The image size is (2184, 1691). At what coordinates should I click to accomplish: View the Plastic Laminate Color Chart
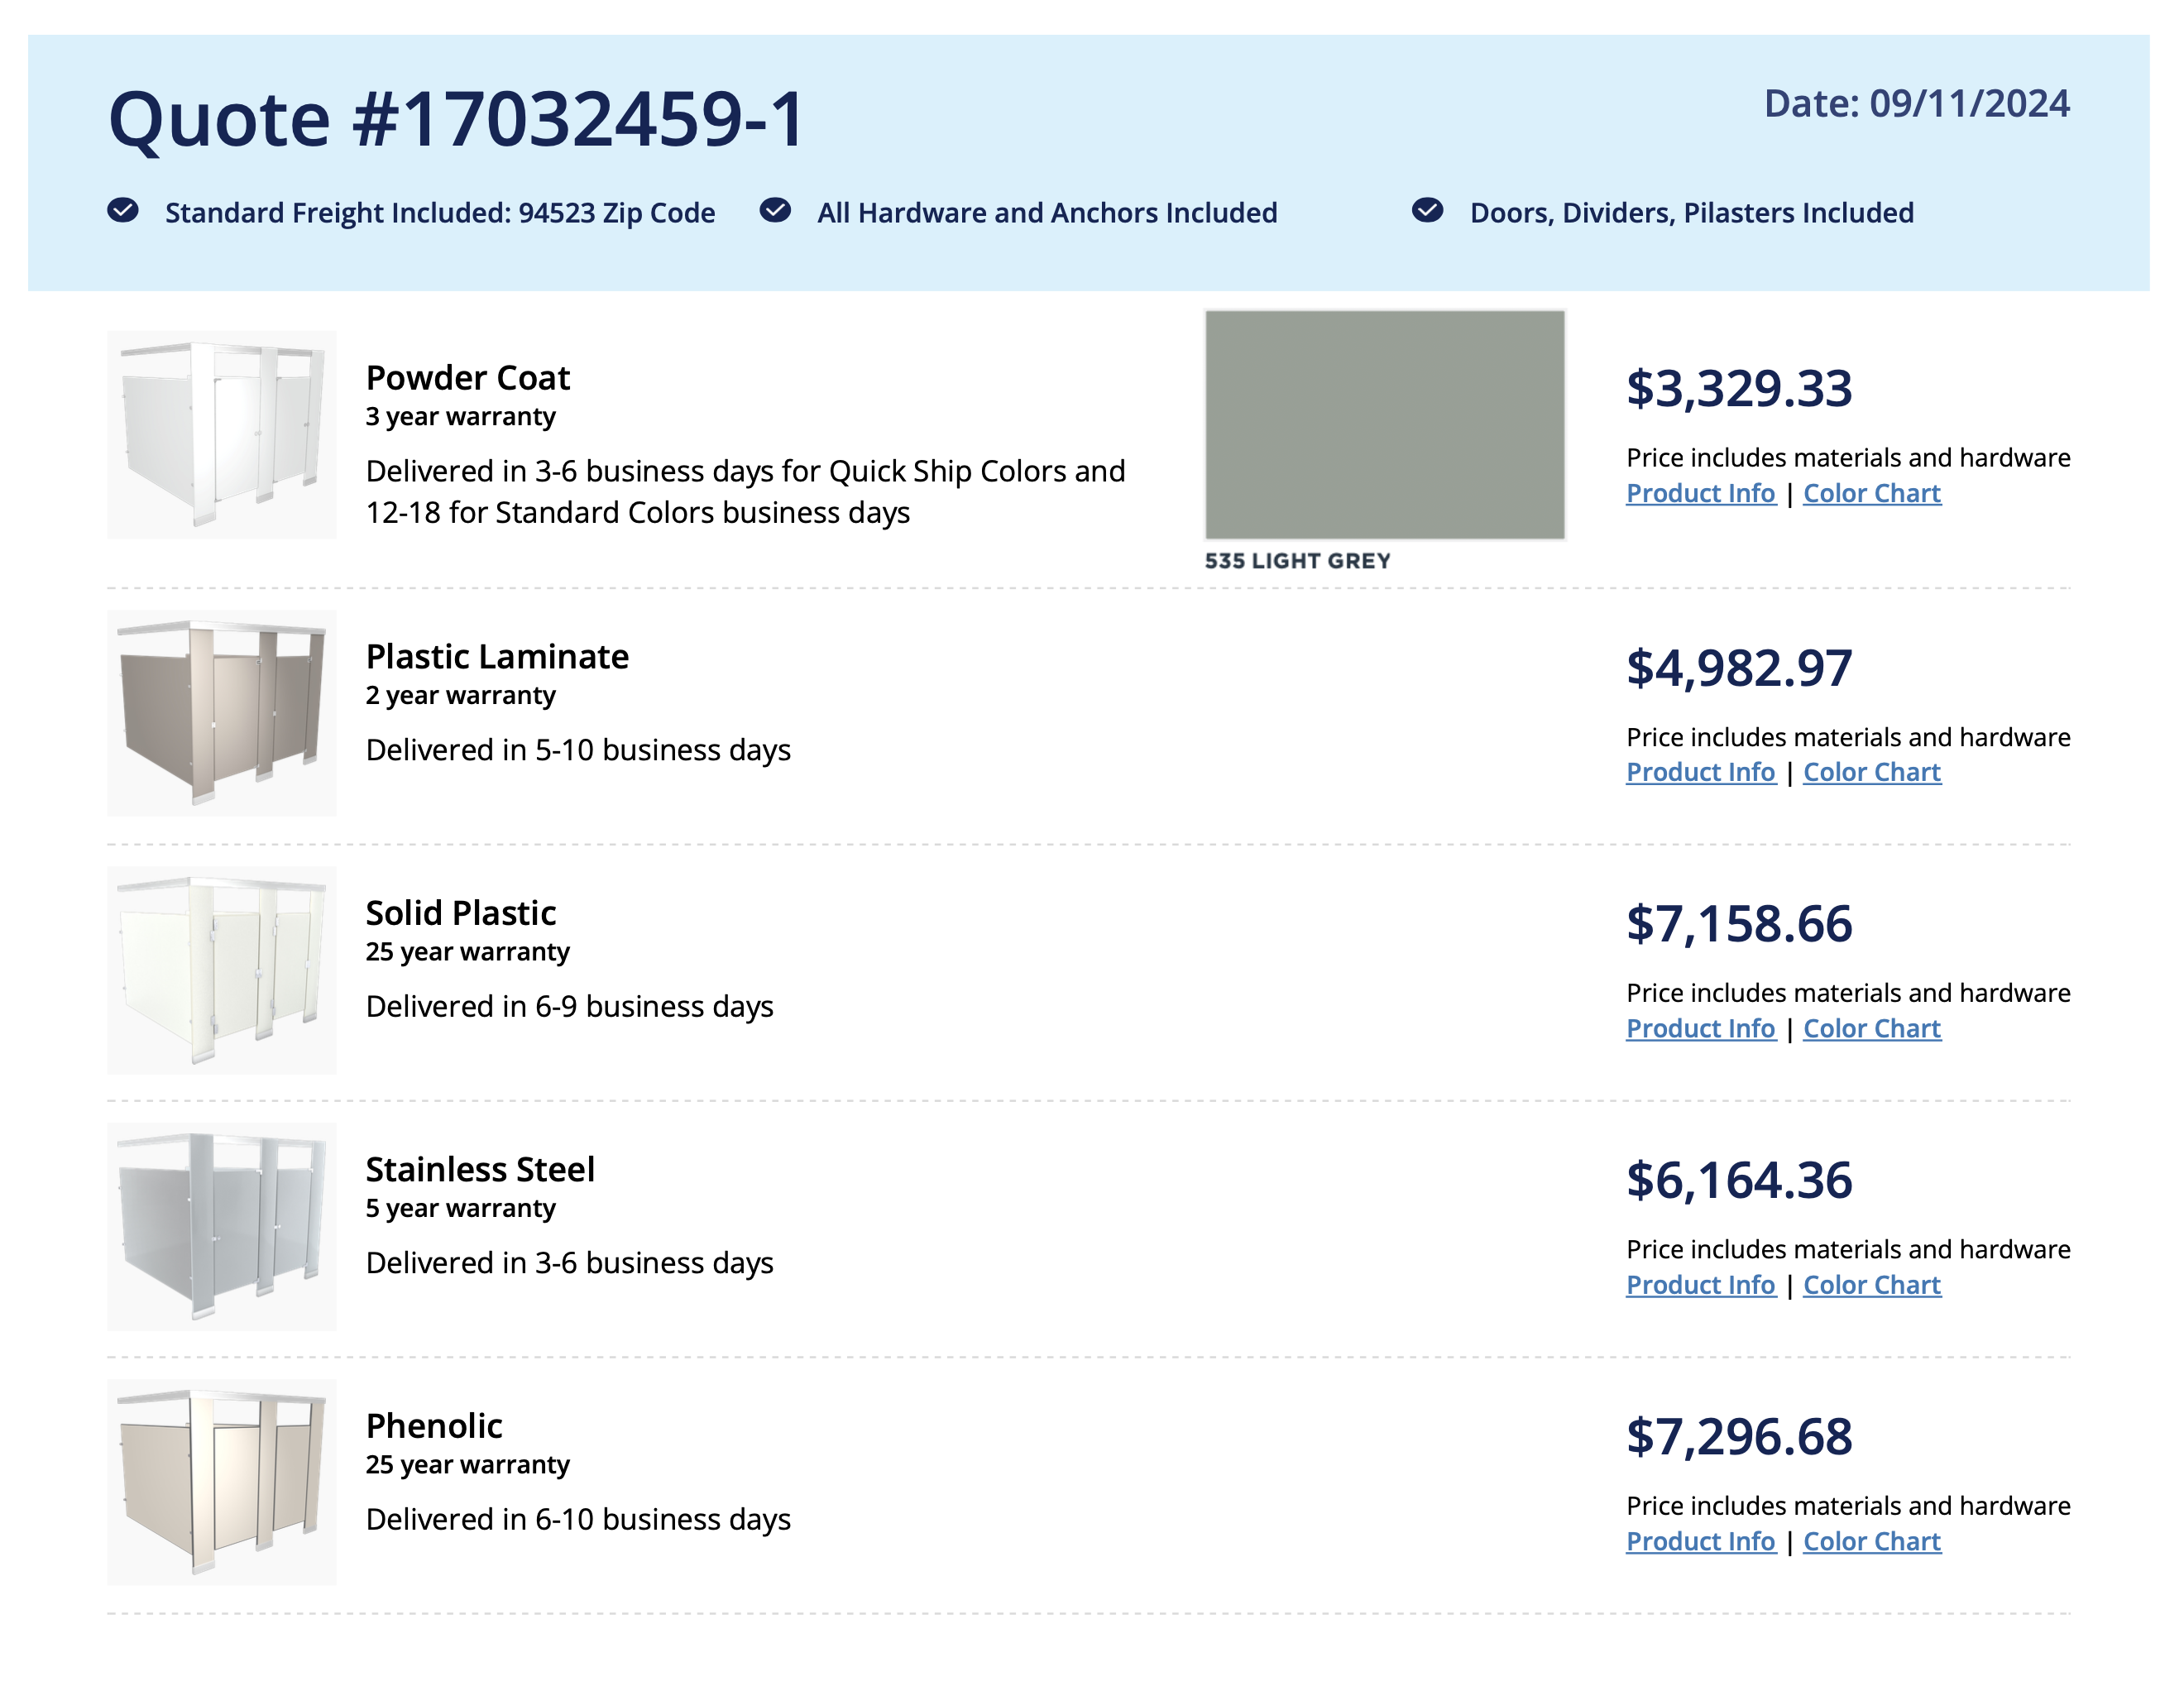[x=1871, y=772]
